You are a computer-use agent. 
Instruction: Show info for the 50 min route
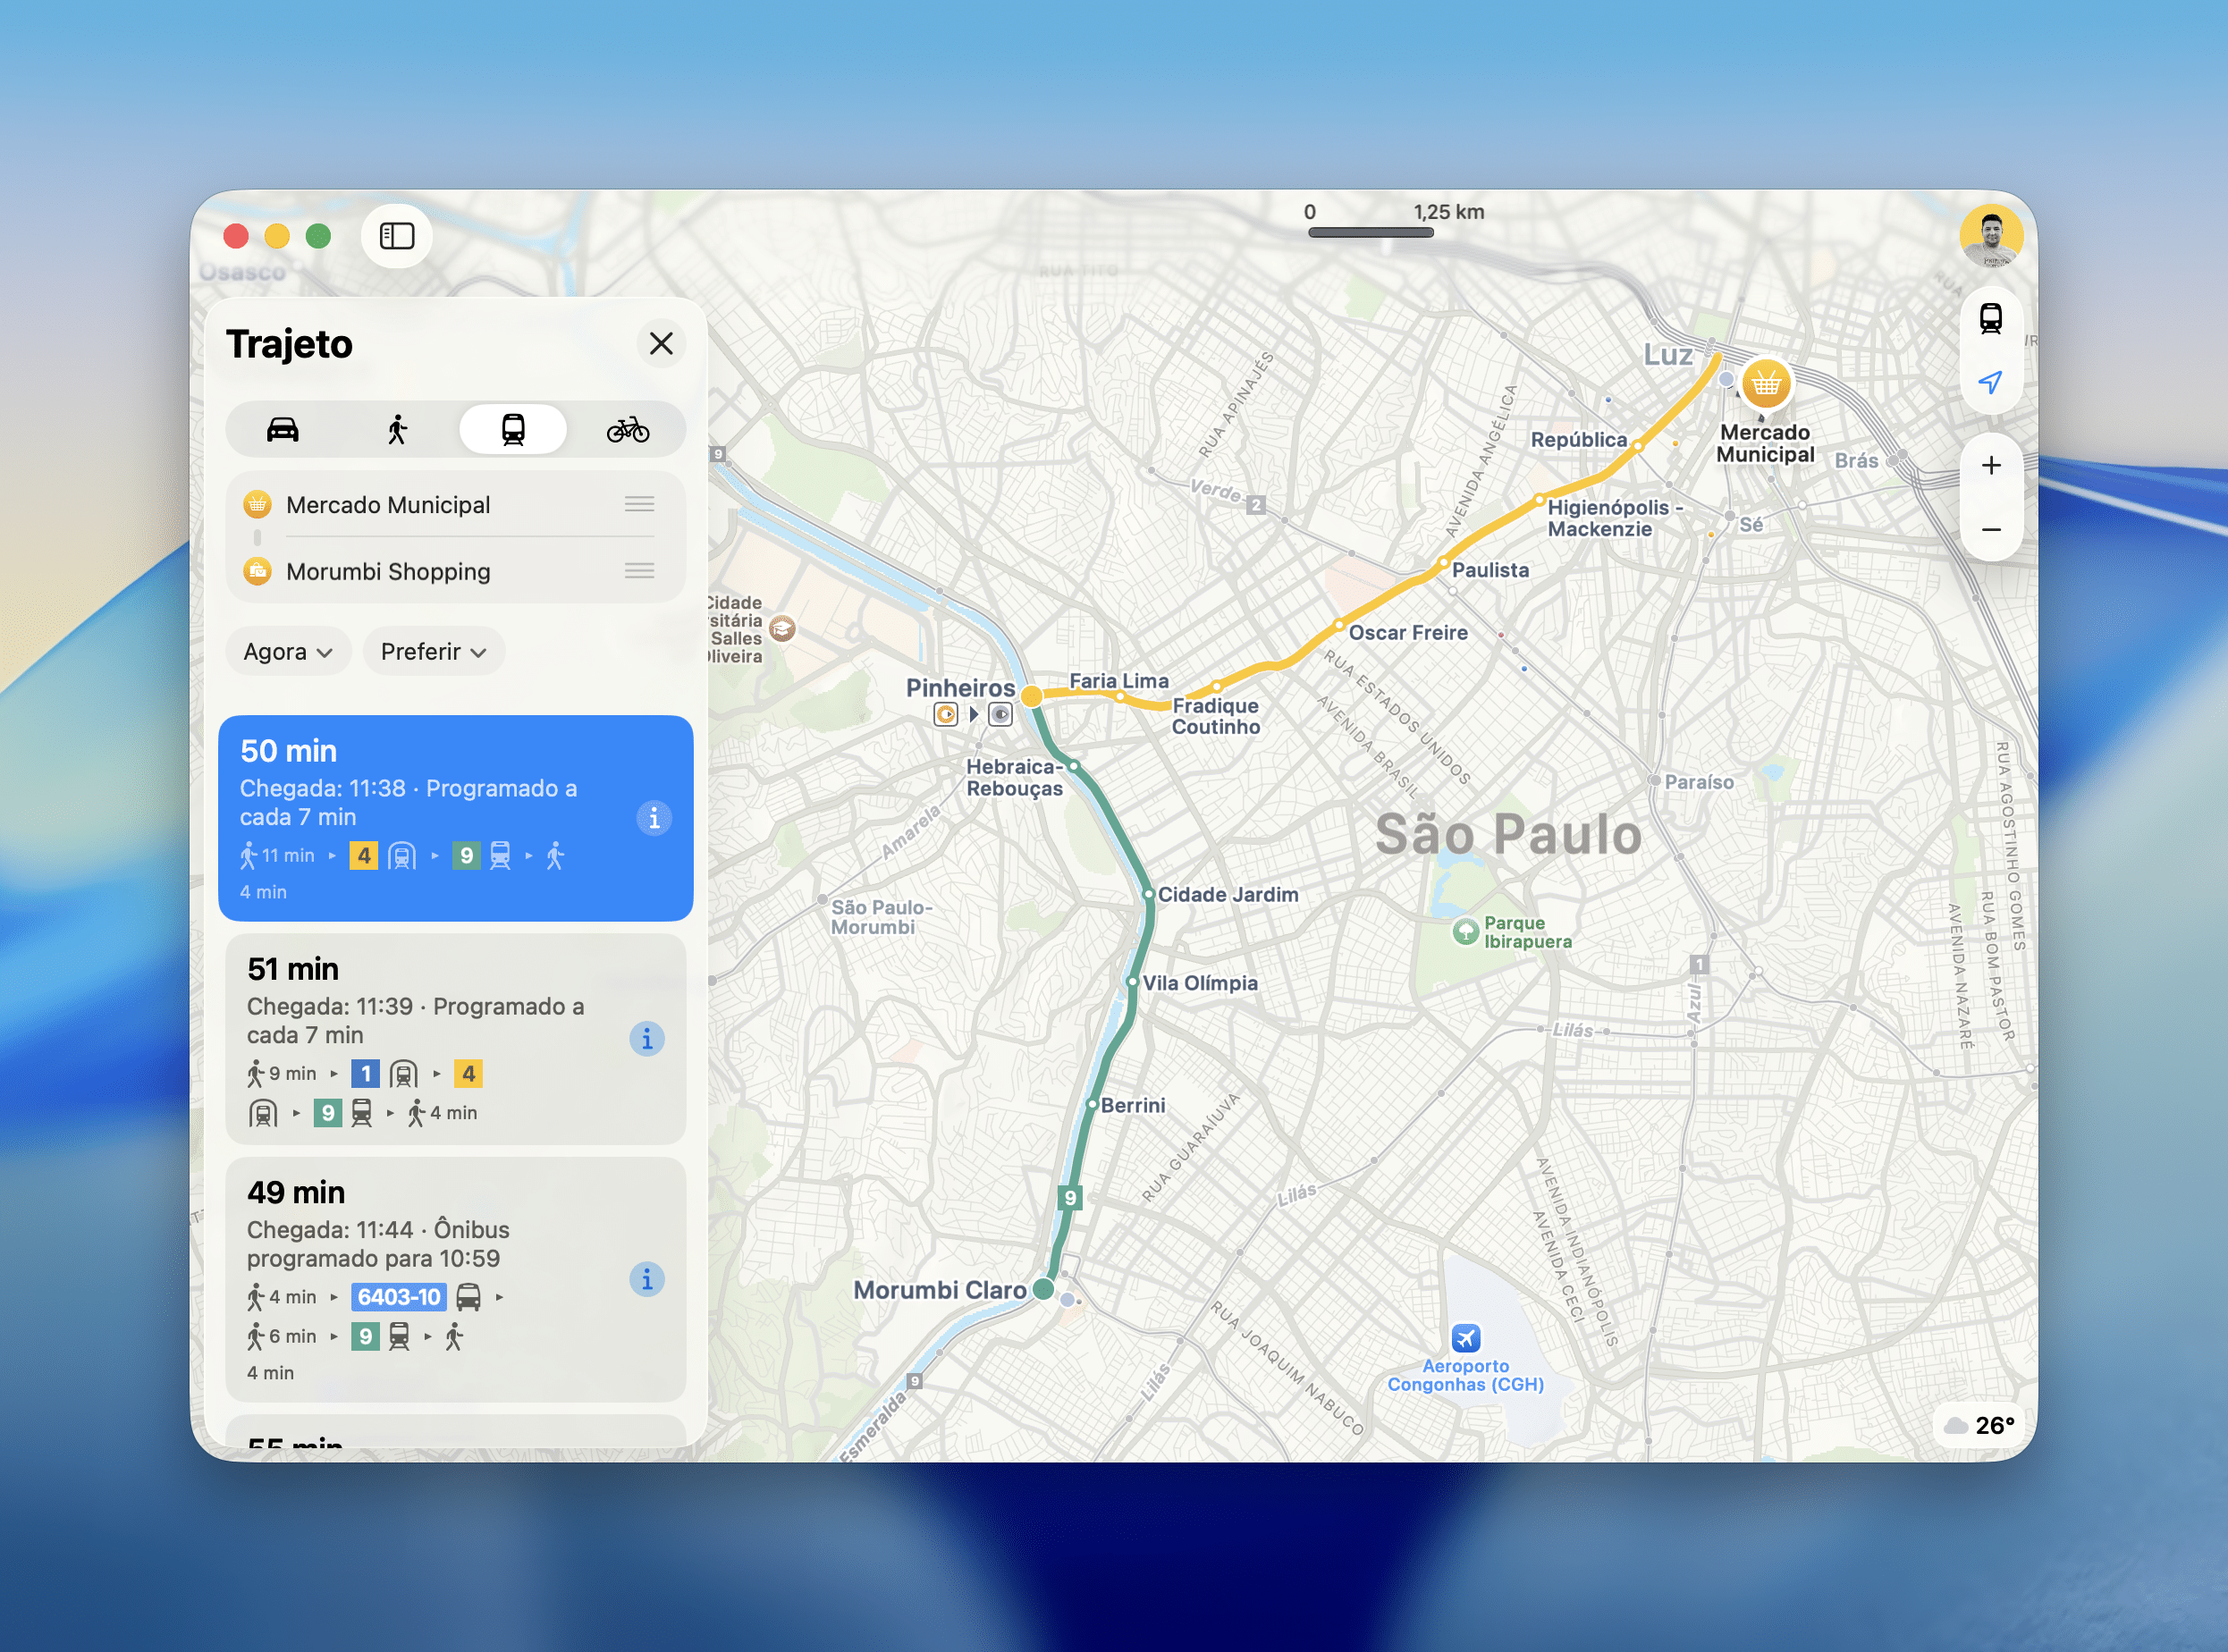654,819
